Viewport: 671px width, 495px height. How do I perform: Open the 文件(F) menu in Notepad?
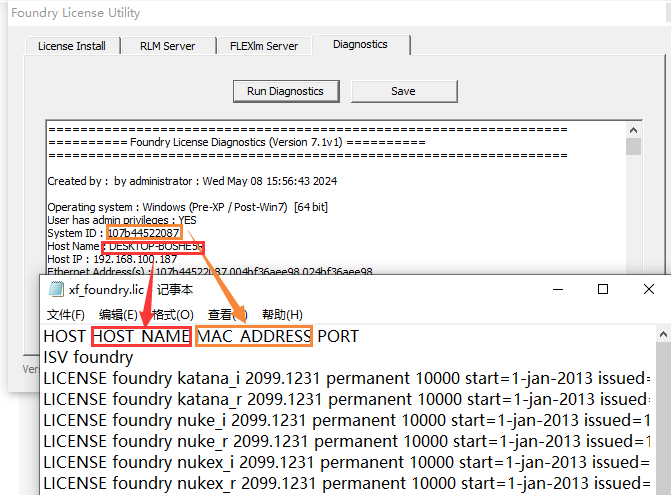pos(65,315)
